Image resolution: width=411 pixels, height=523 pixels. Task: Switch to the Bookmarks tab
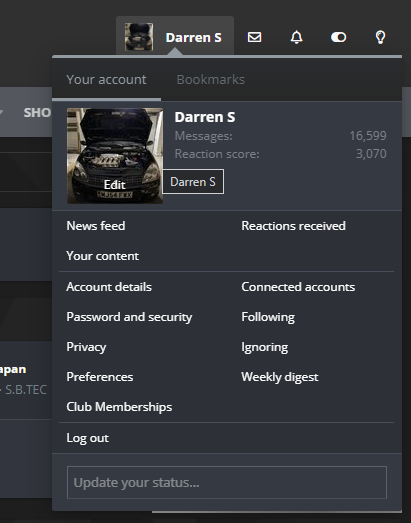coord(211,79)
